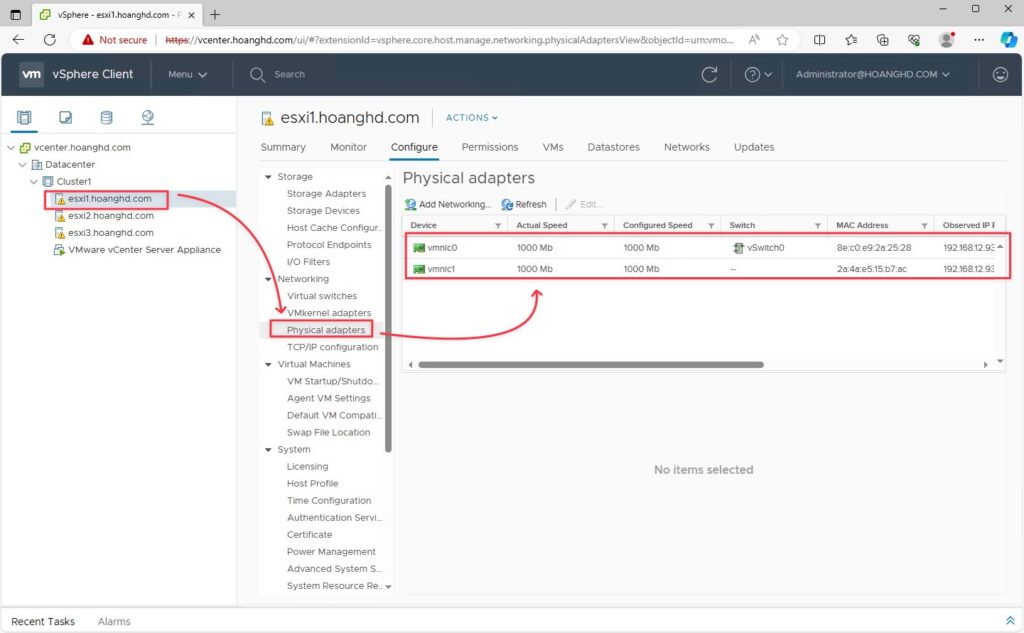Open the help question-mark menu
Screen dimensions: 1024x633
pyautogui.click(x=758, y=74)
